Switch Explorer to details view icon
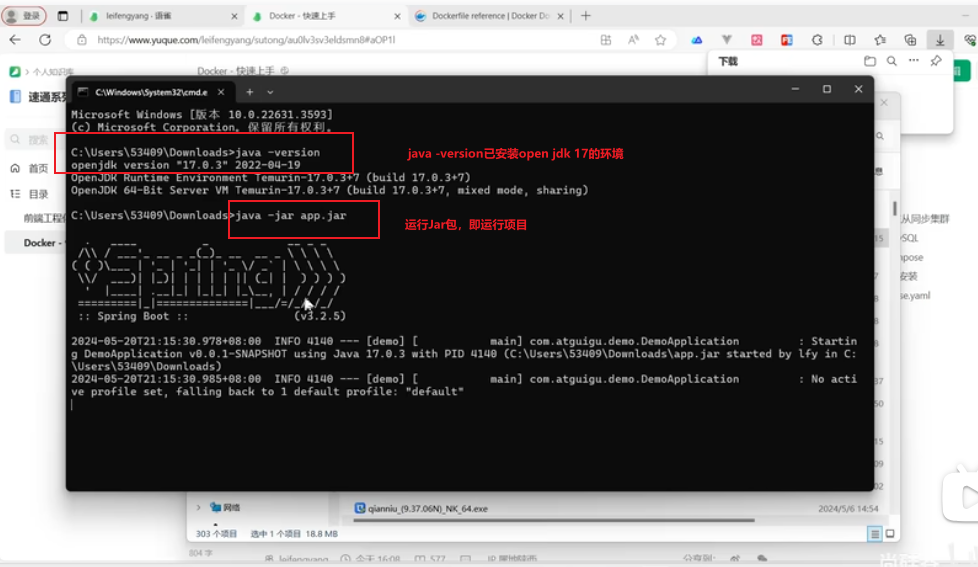The height and width of the screenshot is (567, 978). pos(874,534)
